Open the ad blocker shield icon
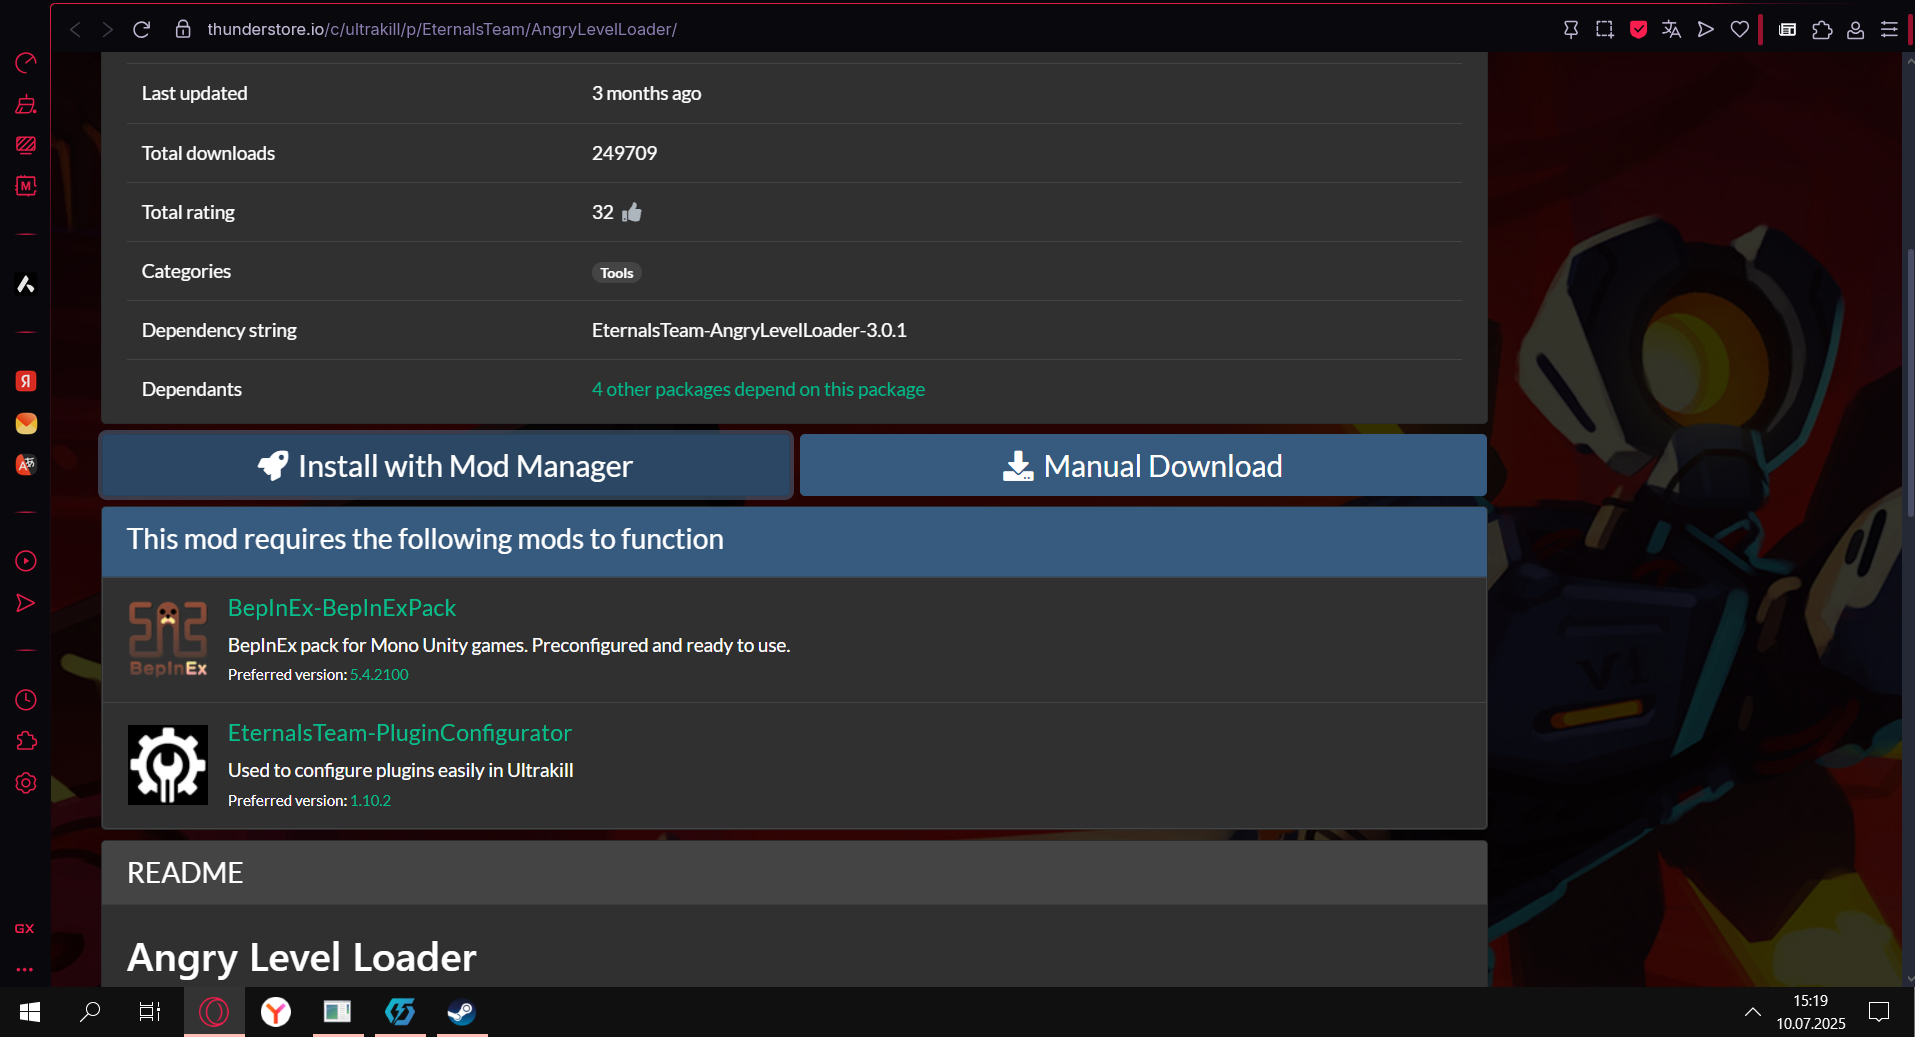1915x1037 pixels. [x=1638, y=30]
